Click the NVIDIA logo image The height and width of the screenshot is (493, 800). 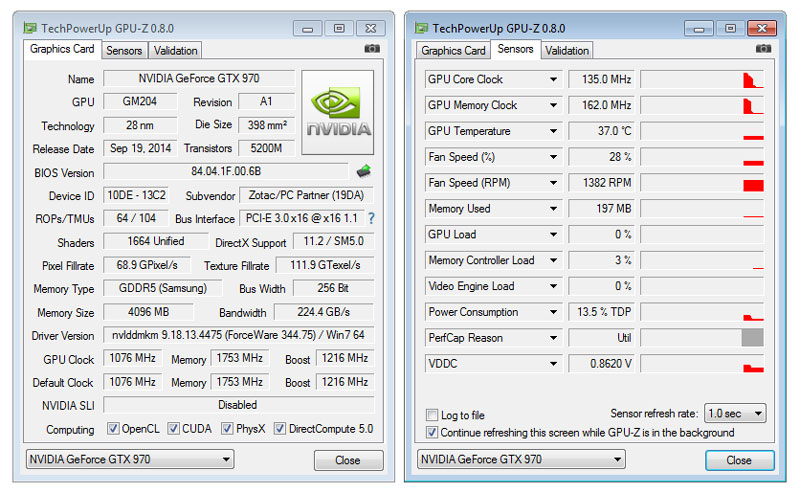[x=338, y=112]
